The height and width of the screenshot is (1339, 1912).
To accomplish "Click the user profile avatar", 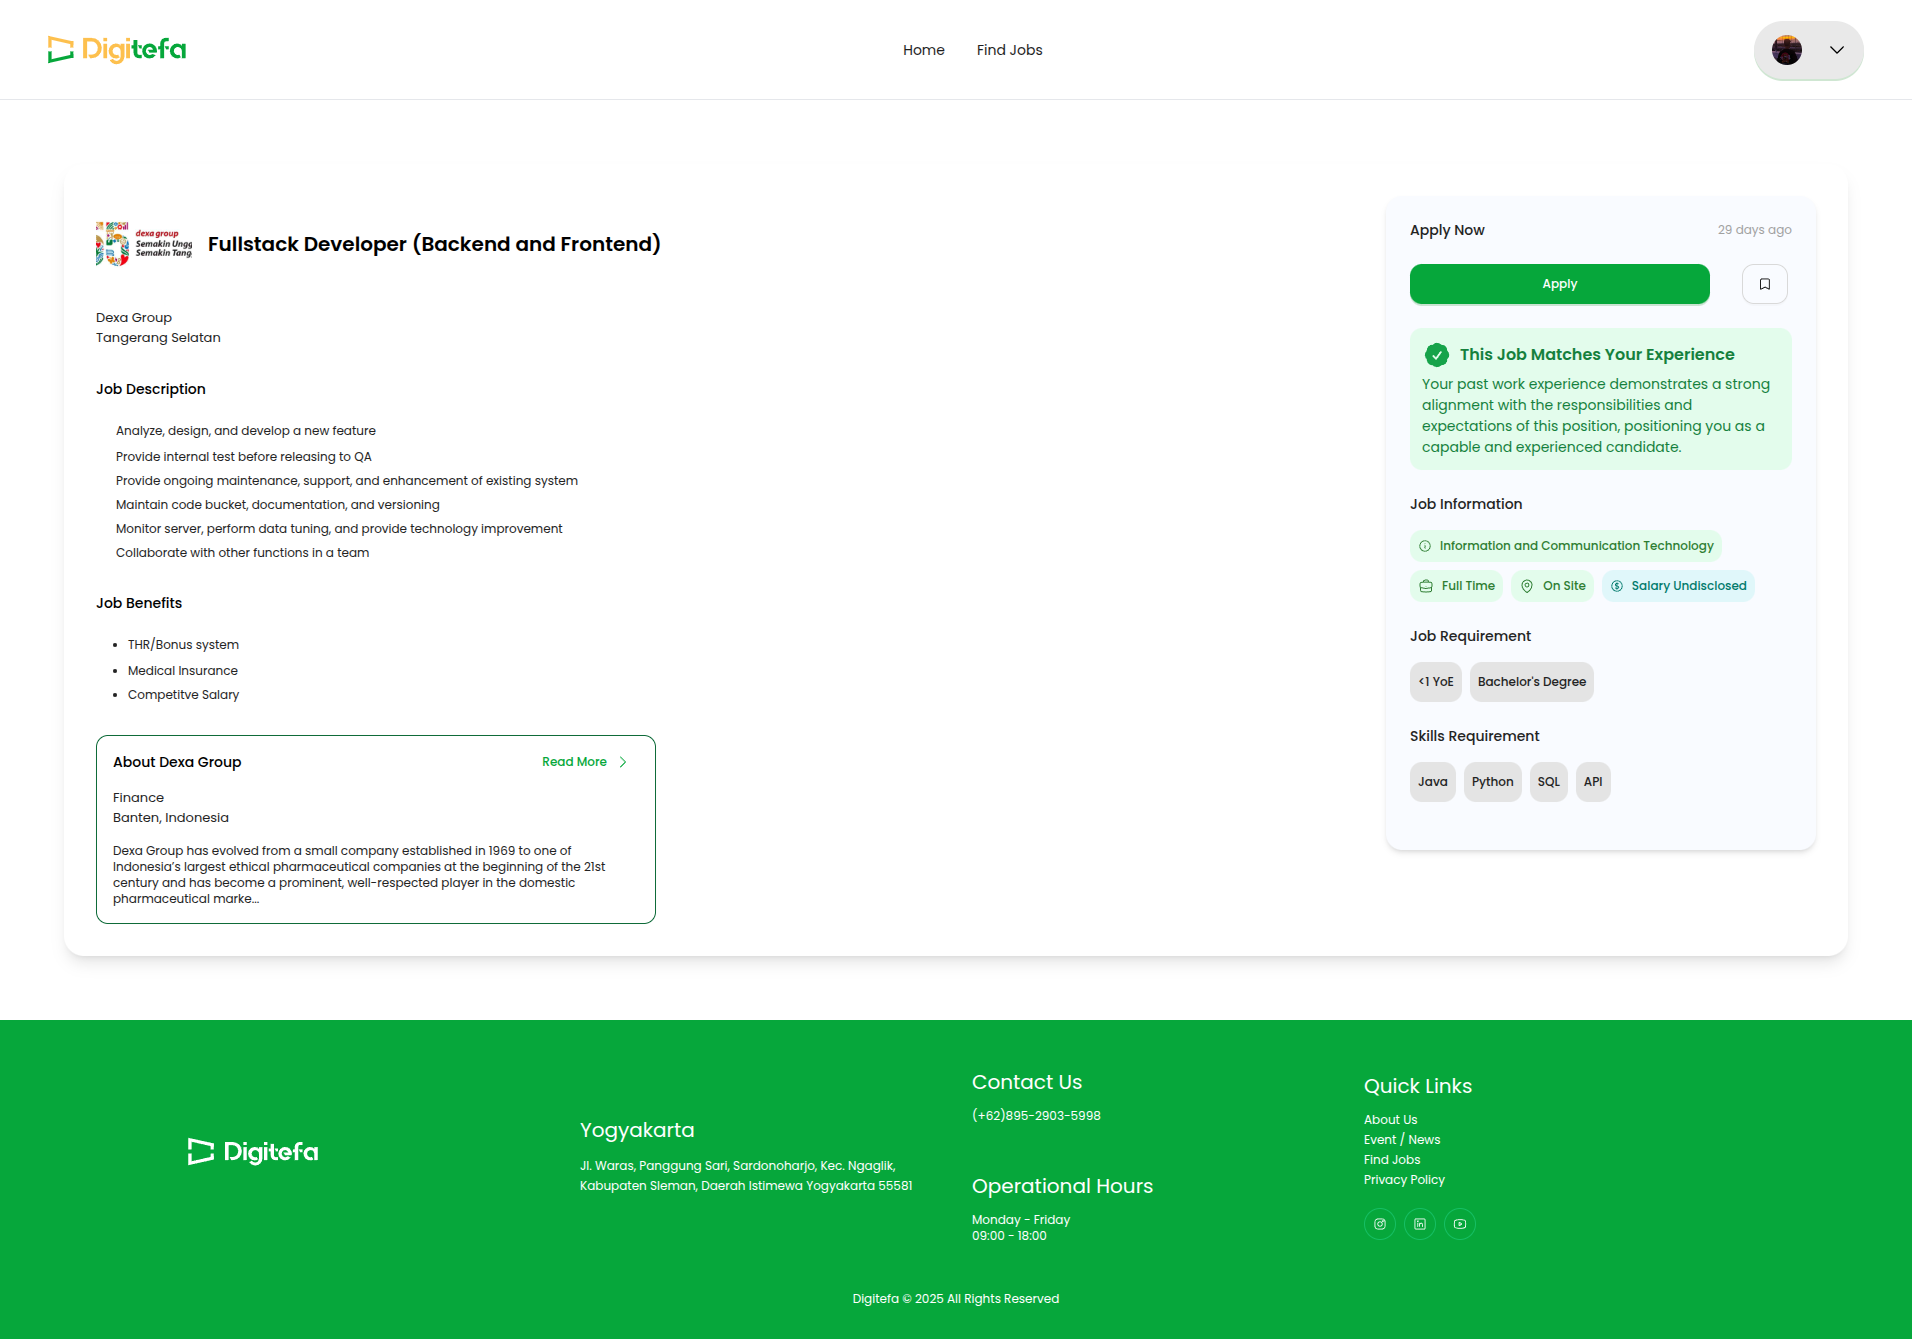I will (1786, 50).
